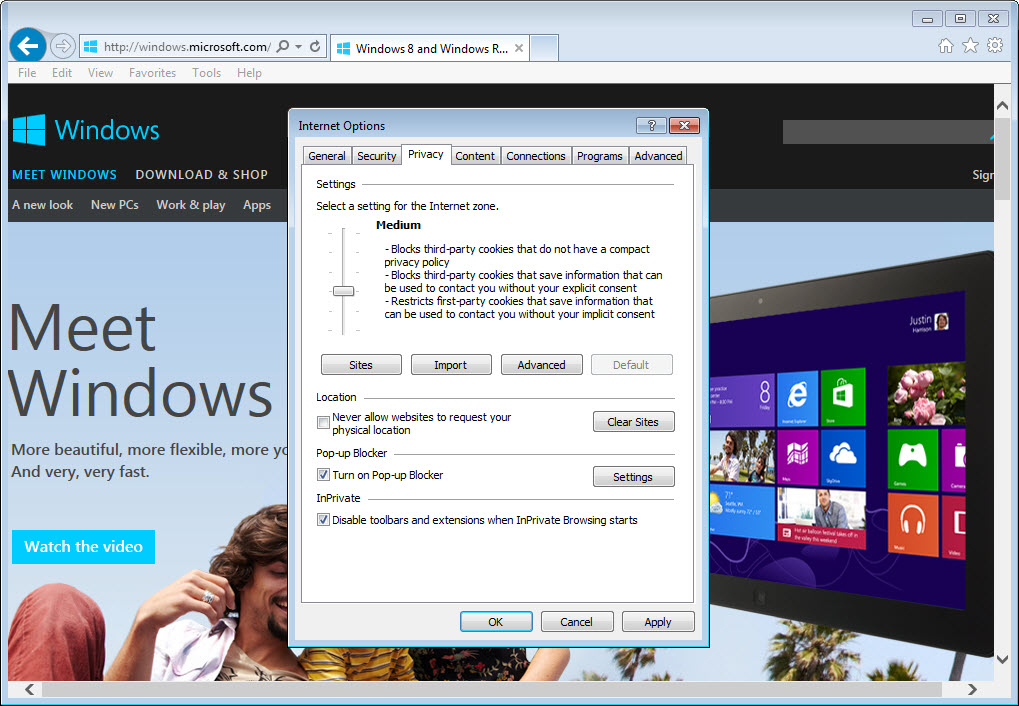Click the browser Forward arrow button
Screen dimensions: 1019x706
click(62, 46)
